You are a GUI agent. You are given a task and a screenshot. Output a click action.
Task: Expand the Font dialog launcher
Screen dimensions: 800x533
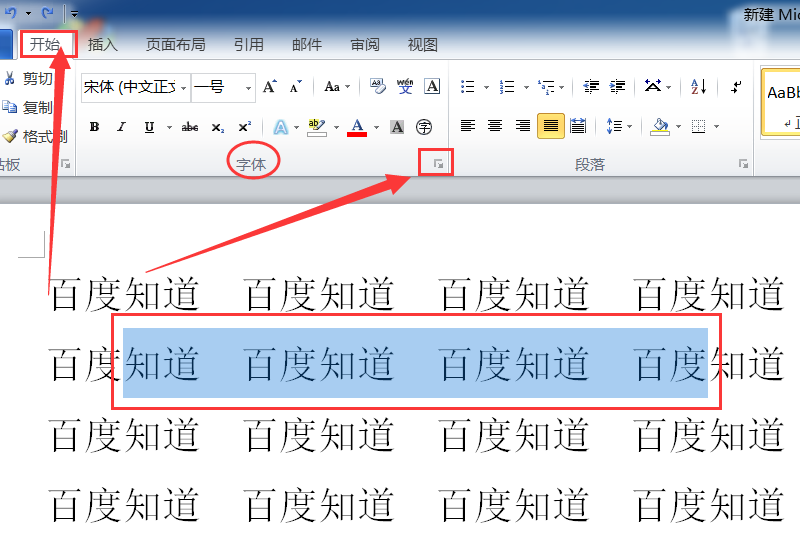(x=438, y=164)
